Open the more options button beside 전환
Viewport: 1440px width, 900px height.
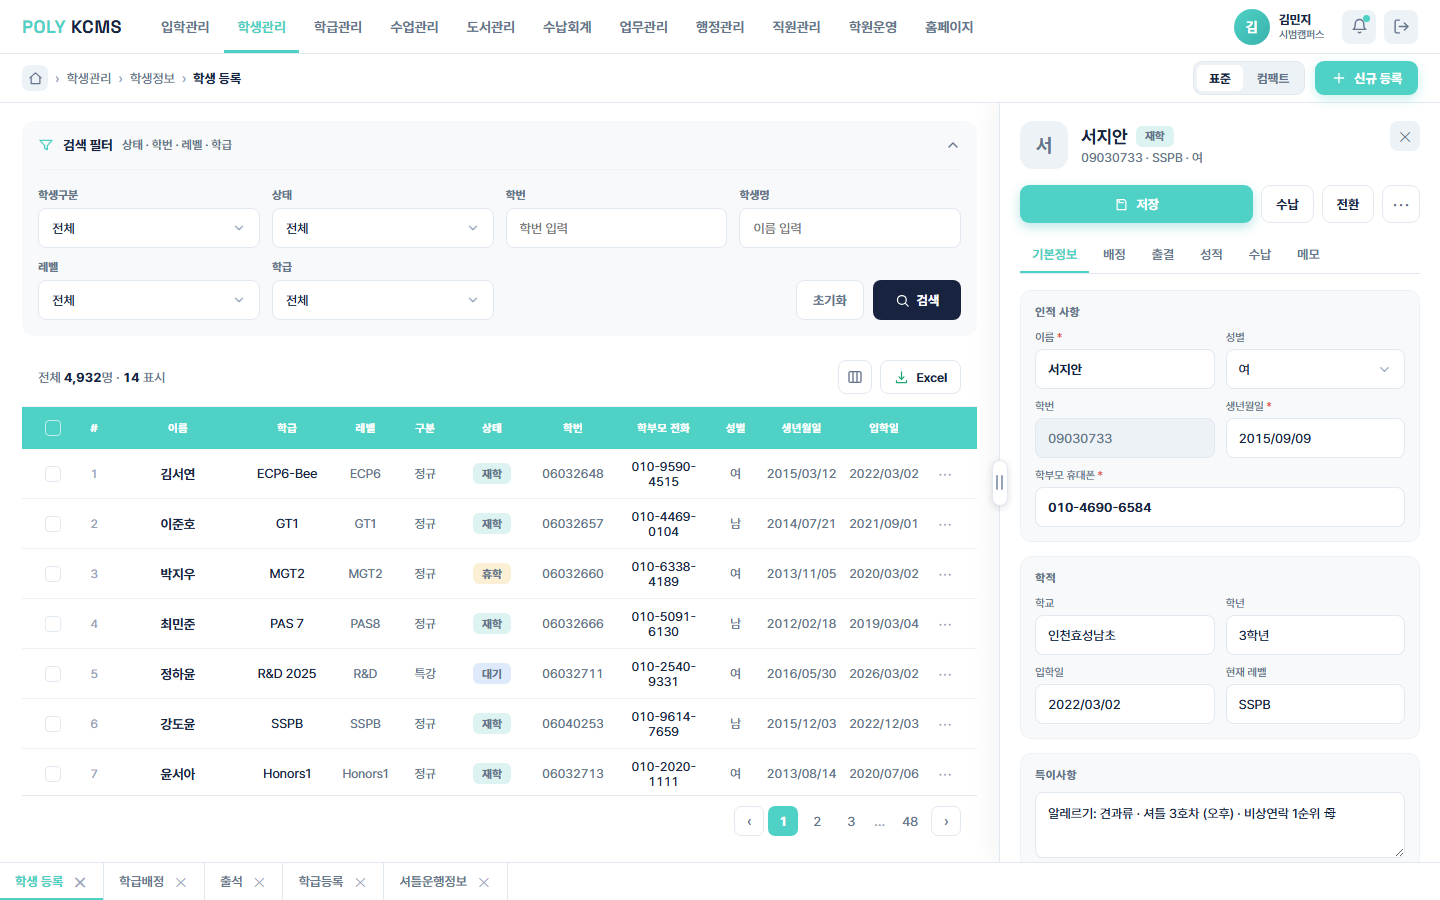coord(1401,204)
